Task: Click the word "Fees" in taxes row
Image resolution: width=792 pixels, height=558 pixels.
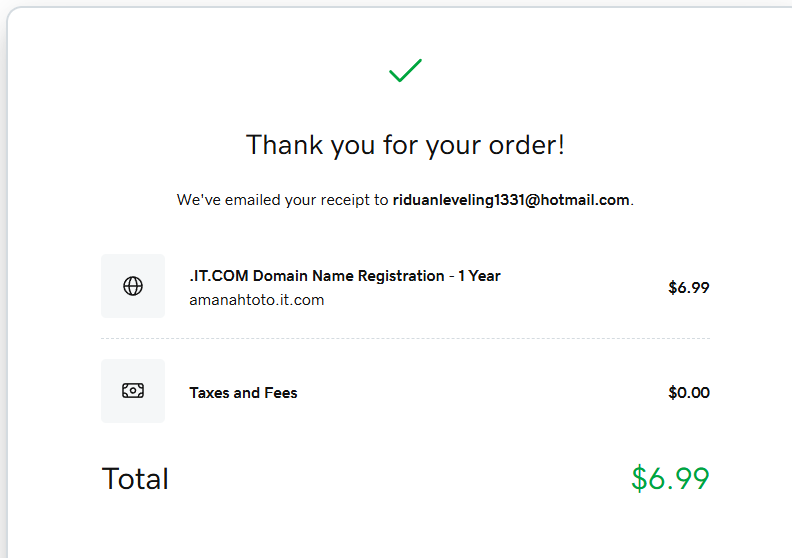Action: 280,393
